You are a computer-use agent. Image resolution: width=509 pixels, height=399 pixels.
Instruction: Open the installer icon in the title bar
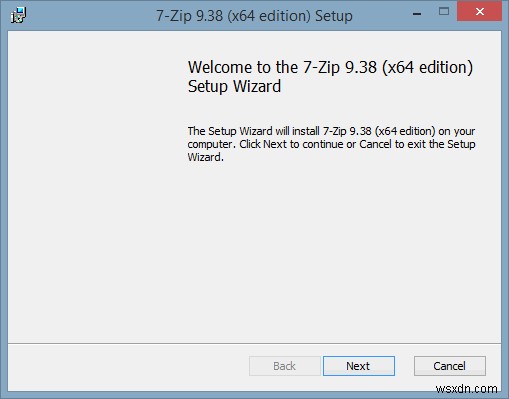[x=18, y=15]
